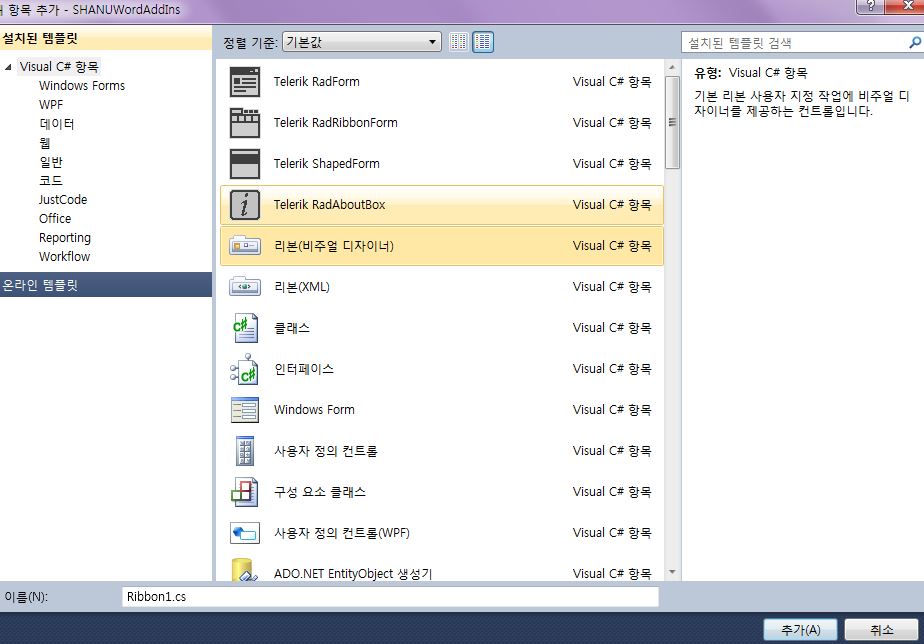Choose the 구성 요소 클래스 icon
The height and width of the screenshot is (644, 924).
click(245, 492)
